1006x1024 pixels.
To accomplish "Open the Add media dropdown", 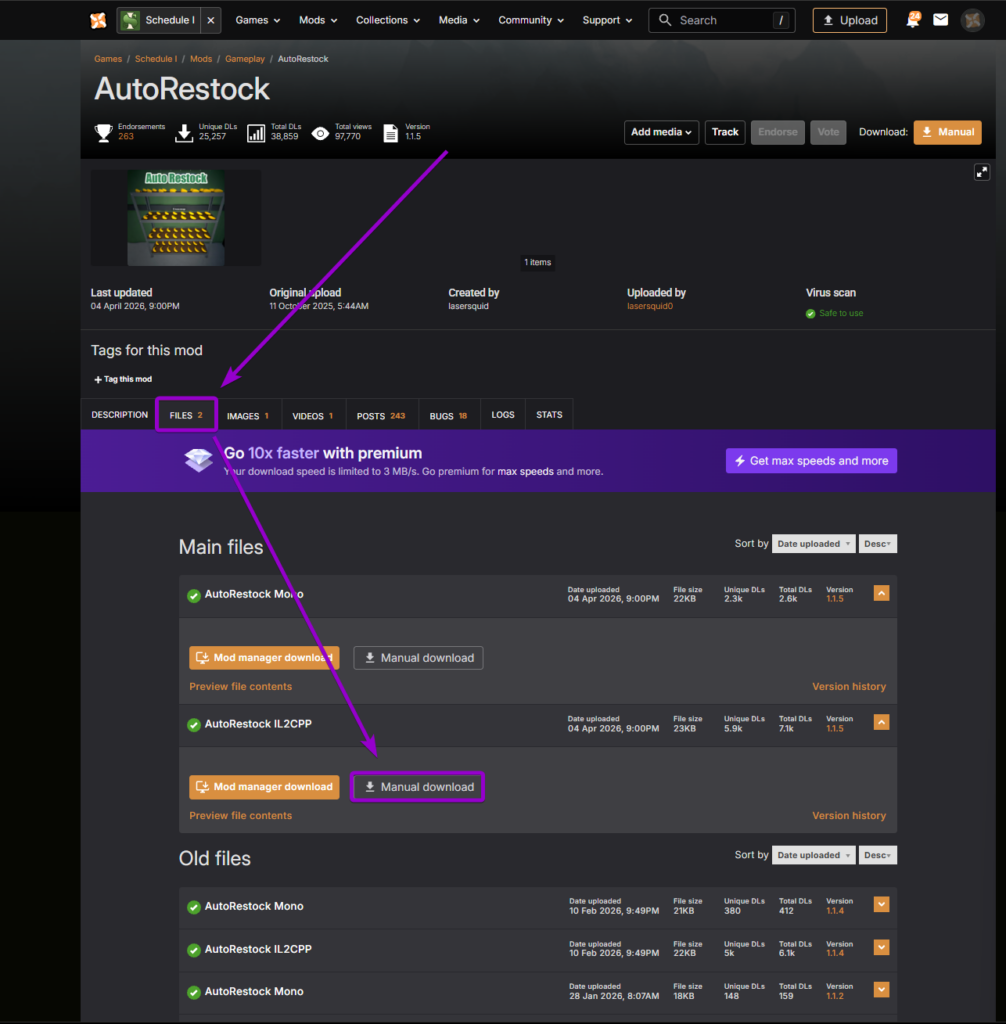I will [x=661, y=132].
